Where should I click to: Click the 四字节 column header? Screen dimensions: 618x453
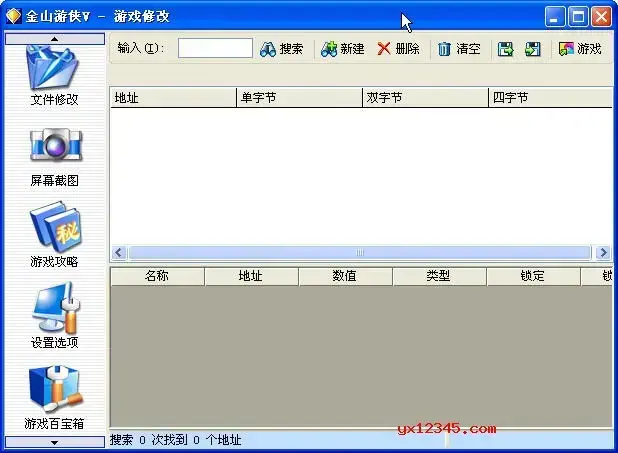click(551, 97)
